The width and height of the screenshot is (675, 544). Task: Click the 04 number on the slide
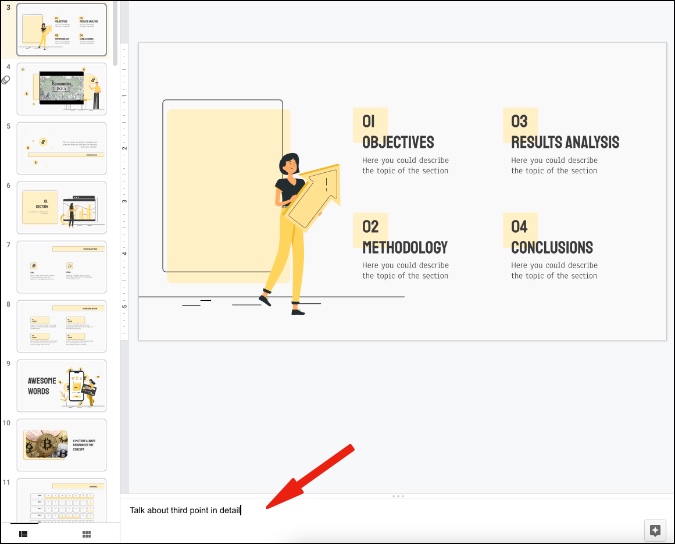[x=519, y=226]
